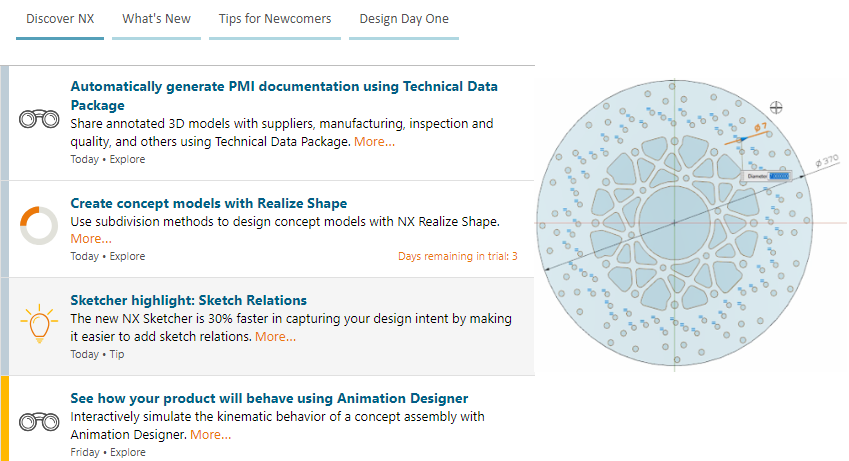Viewport: 849px width, 461px height.
Task: Go to the Design Day One tab
Action: click(x=404, y=19)
